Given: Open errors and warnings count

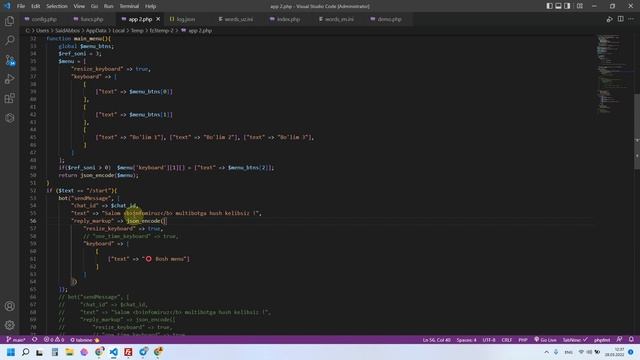Looking at the screenshot, I should click(54, 340).
